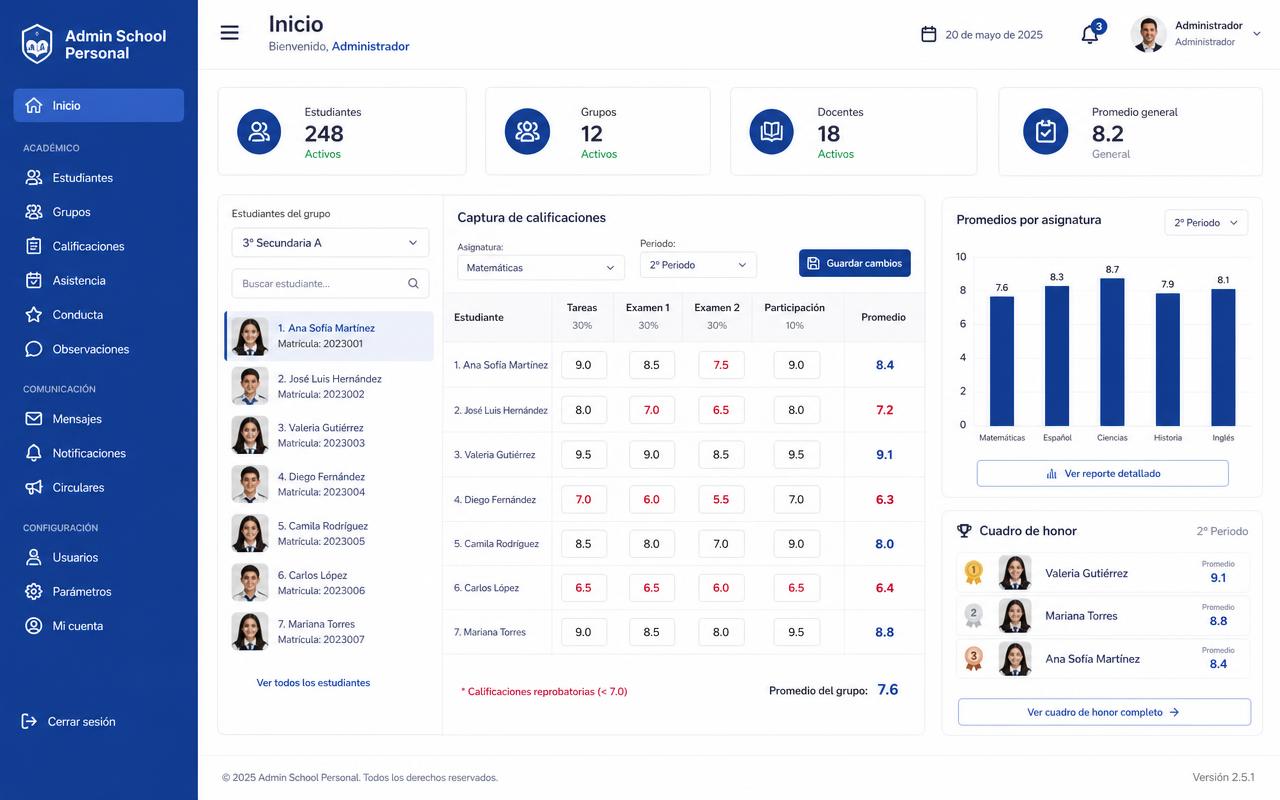Click Ver todos los estudiantes link
Viewport: 1280px width, 800px height.
[x=313, y=683]
